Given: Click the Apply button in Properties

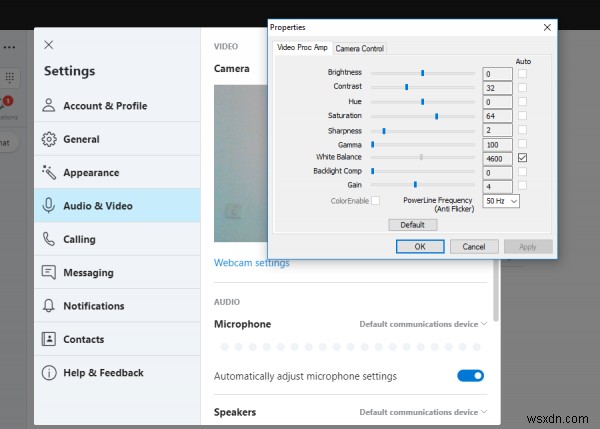Looking at the screenshot, I should [528, 247].
